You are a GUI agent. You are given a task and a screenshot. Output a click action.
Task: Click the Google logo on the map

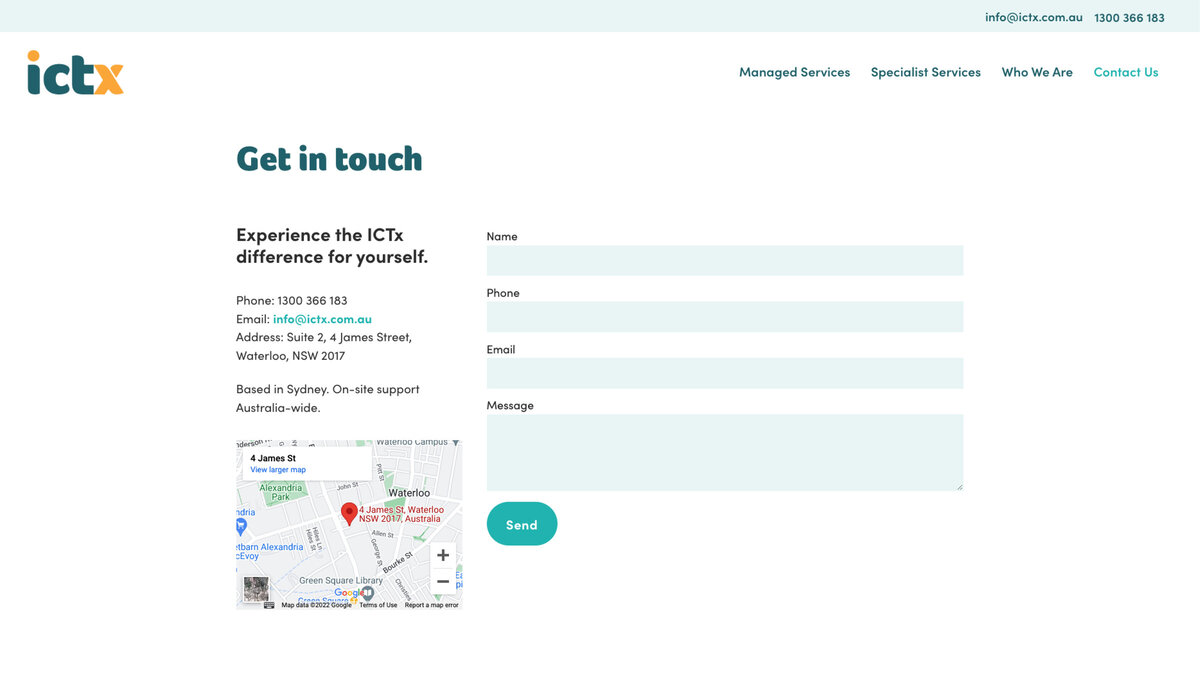click(x=347, y=593)
